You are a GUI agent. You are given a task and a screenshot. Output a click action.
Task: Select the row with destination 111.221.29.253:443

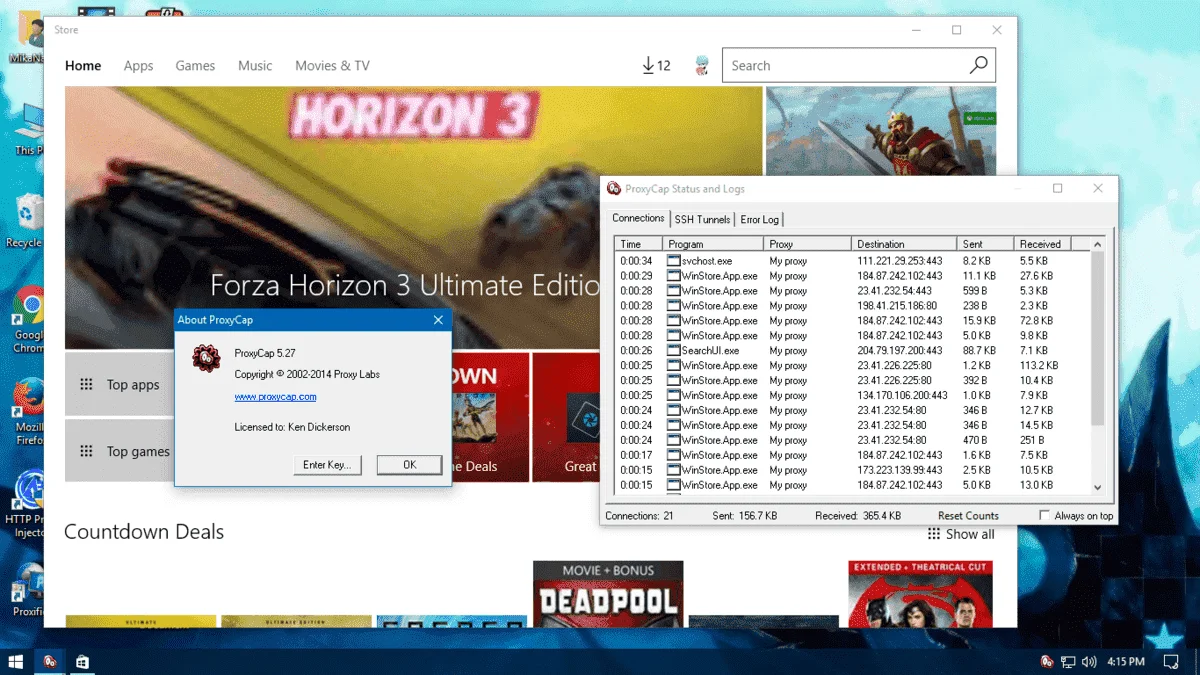coord(852,261)
